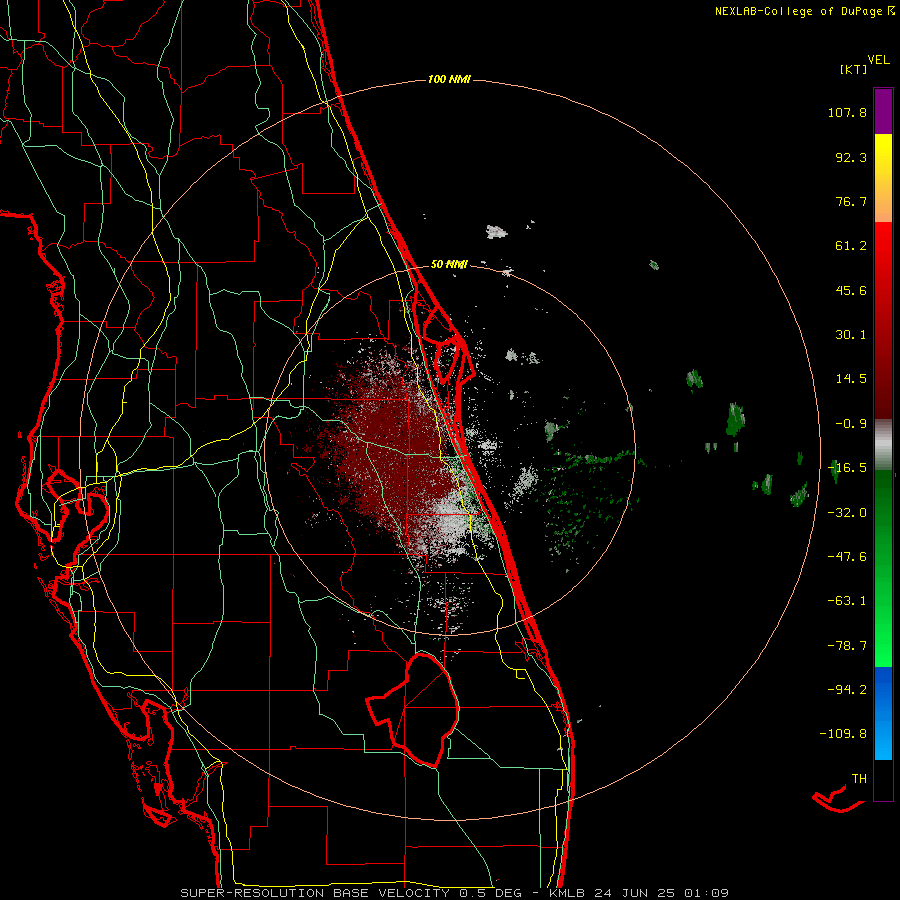Click the [KT] units label
This screenshot has width=900, height=900.
[854, 69]
